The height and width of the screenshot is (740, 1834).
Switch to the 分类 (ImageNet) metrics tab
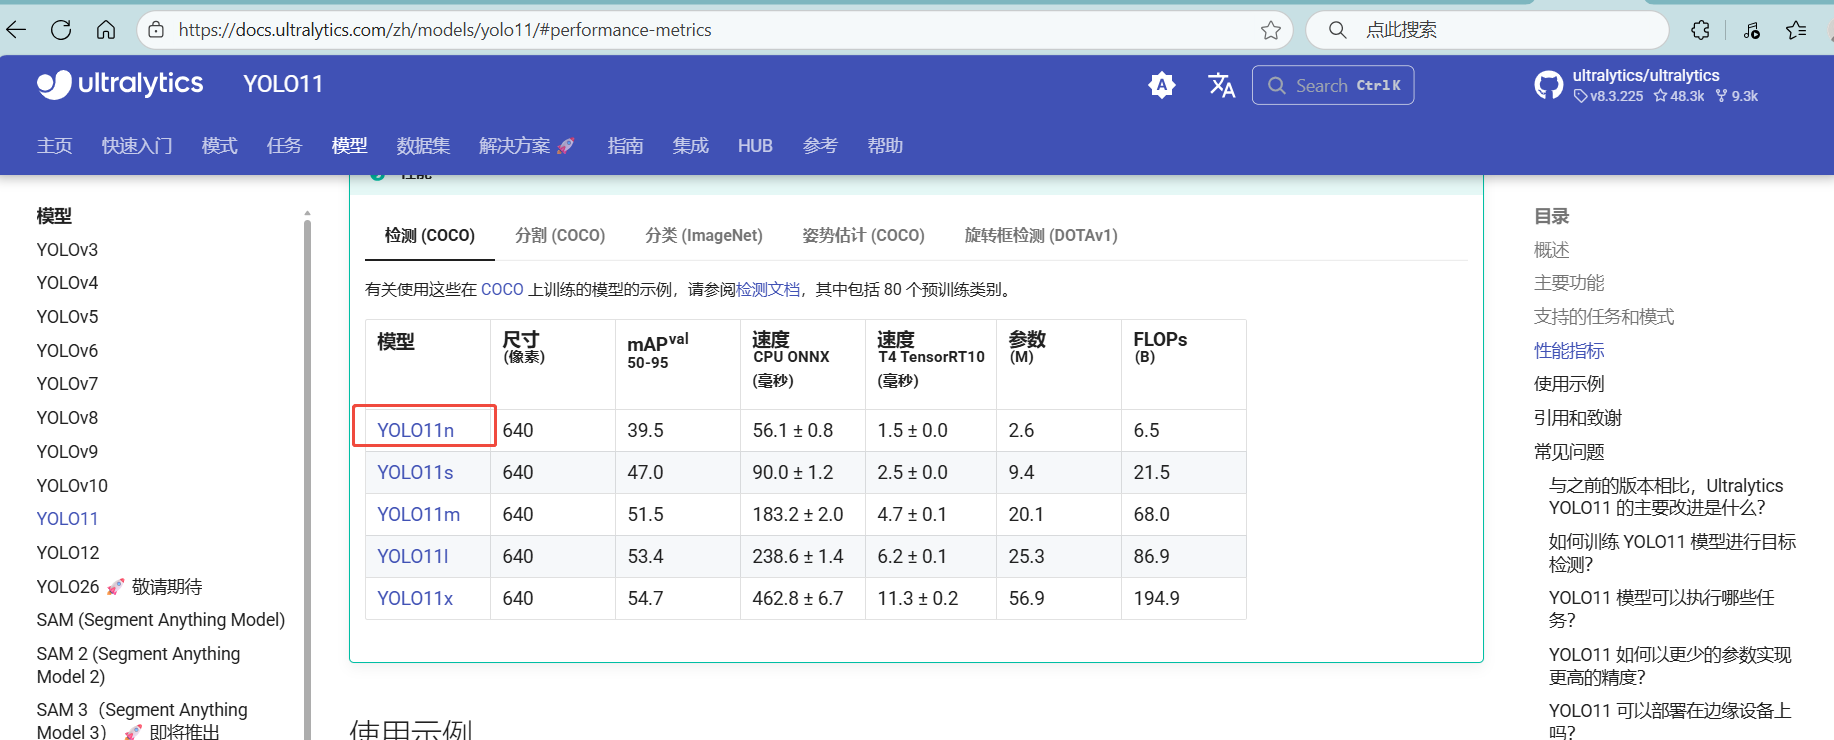704,236
